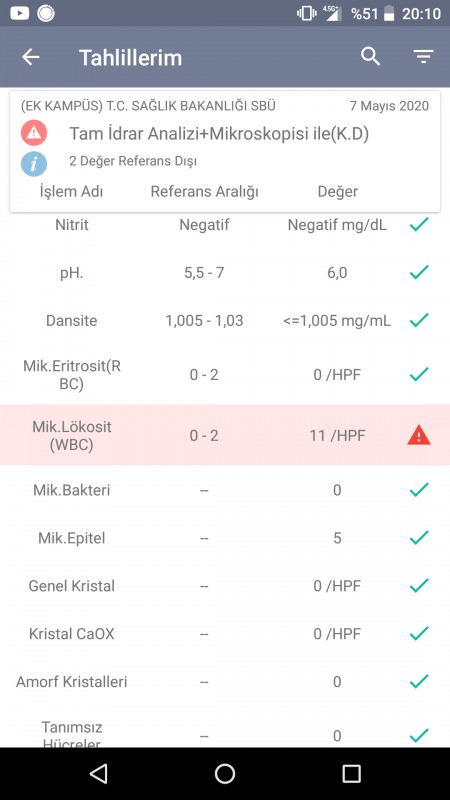The height and width of the screenshot is (800, 450).
Task: Tap the blue info circle icon
Action: pos(34,164)
